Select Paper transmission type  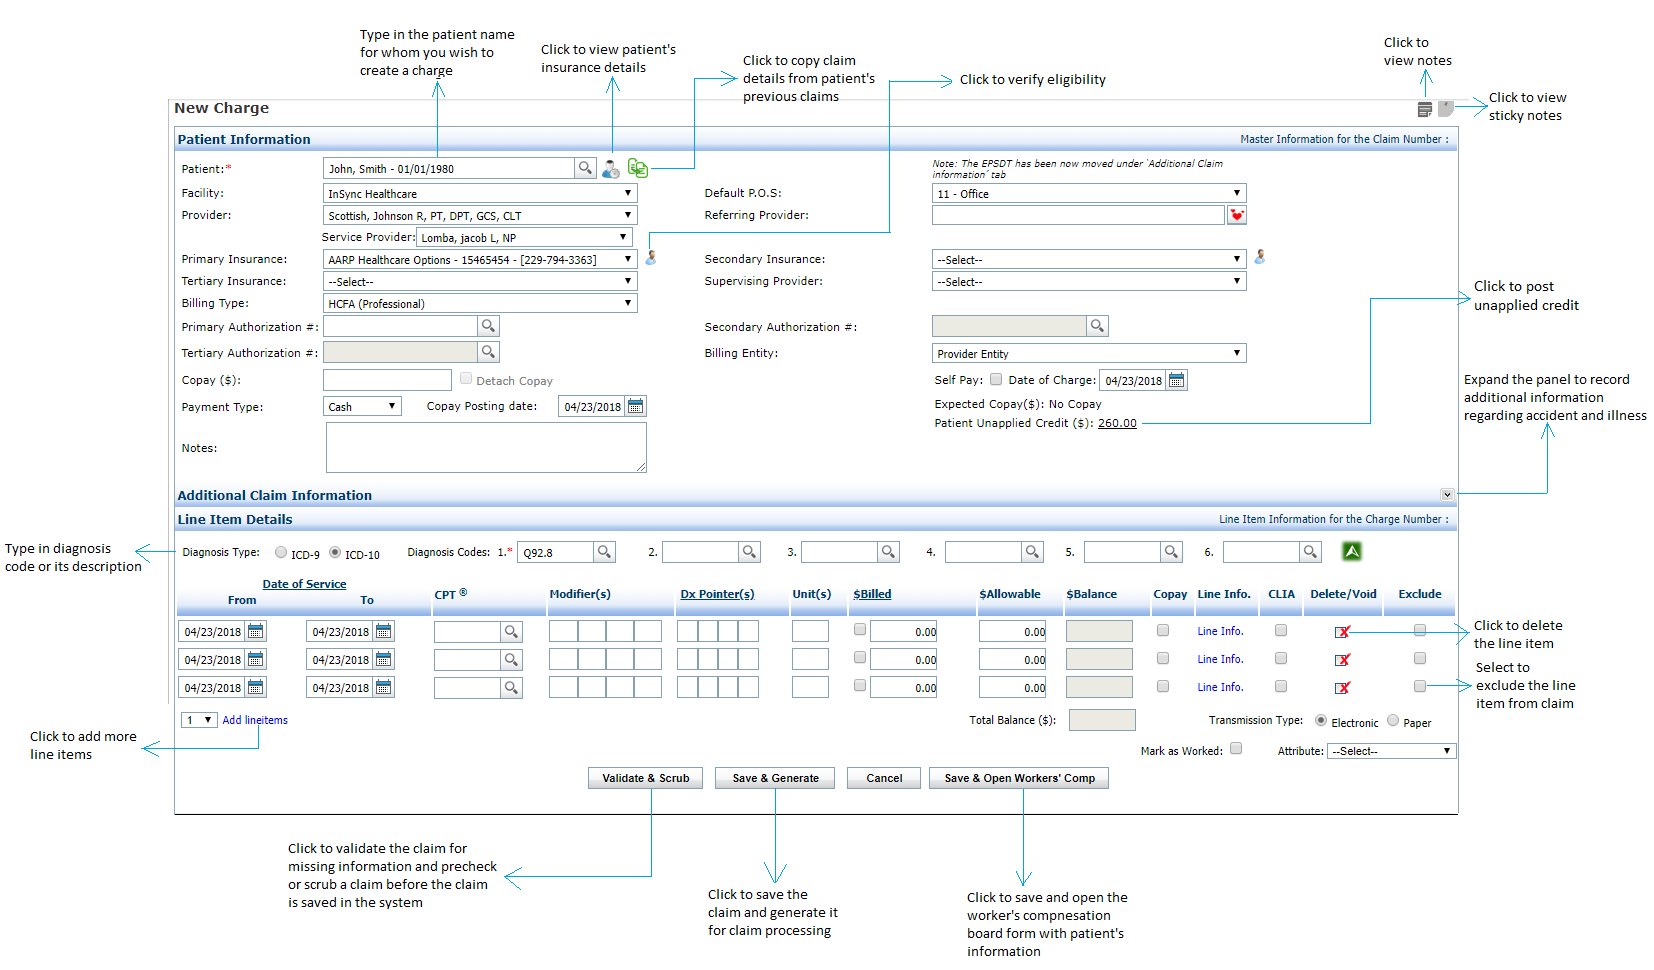[x=1393, y=721]
